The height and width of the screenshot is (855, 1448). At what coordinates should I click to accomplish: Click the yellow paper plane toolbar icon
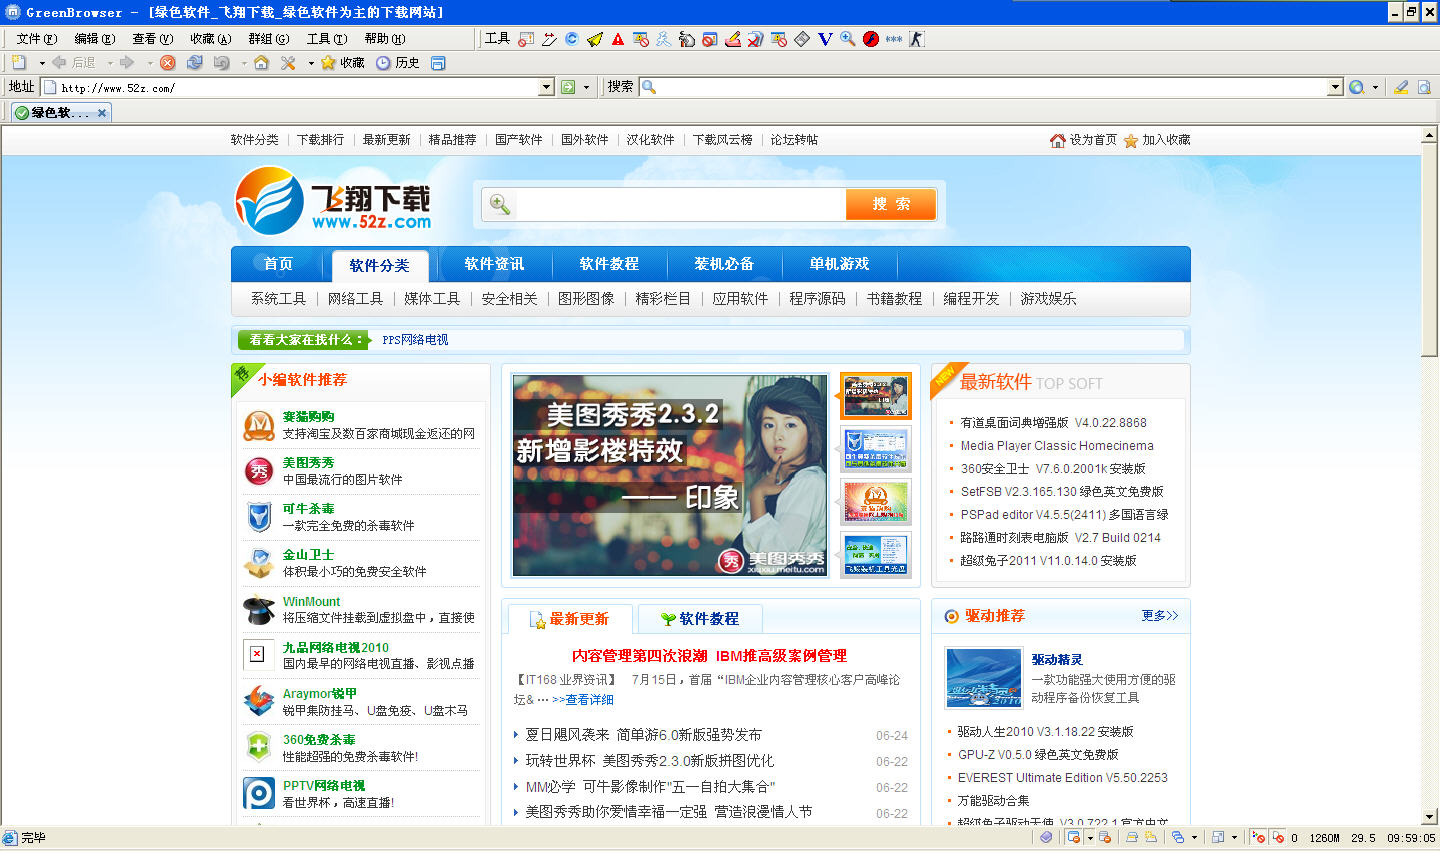(595, 39)
